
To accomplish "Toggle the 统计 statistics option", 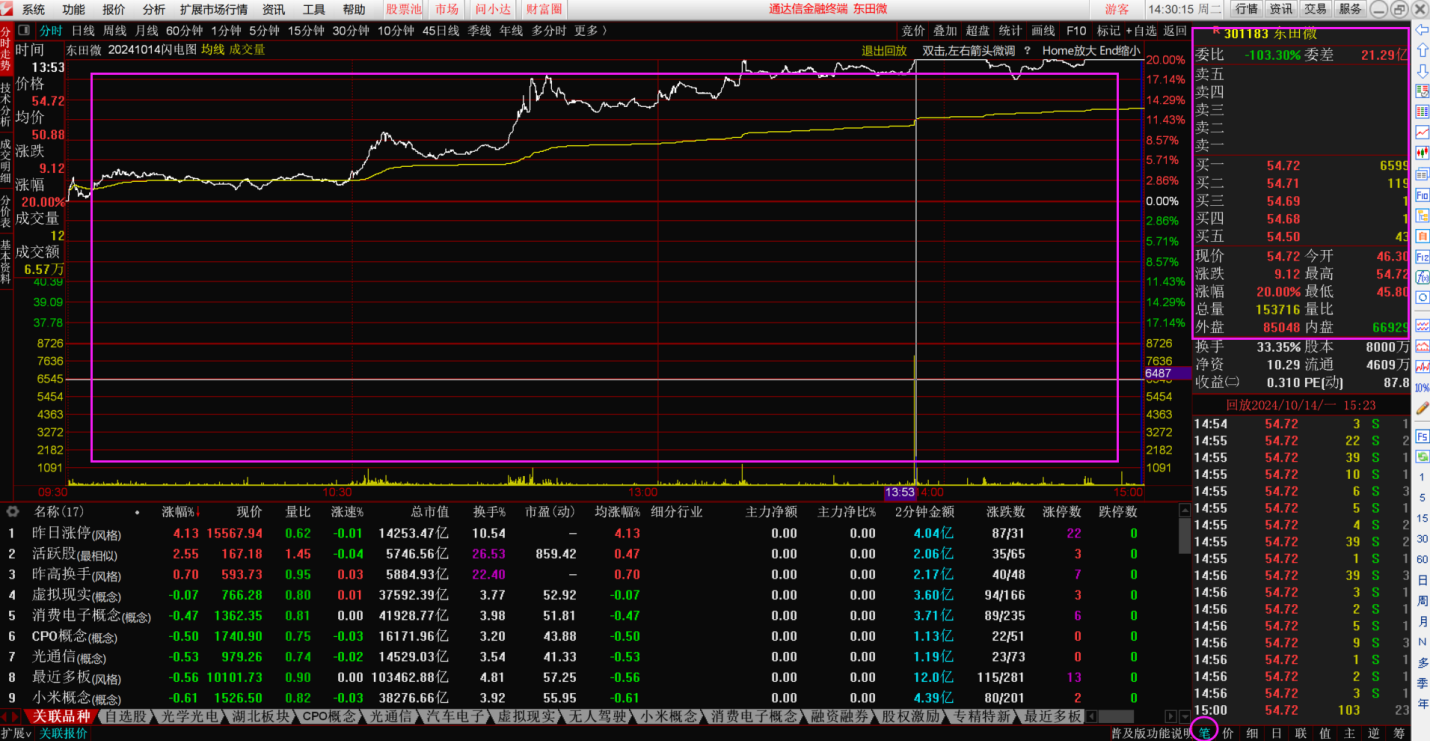I will tap(1010, 31).
